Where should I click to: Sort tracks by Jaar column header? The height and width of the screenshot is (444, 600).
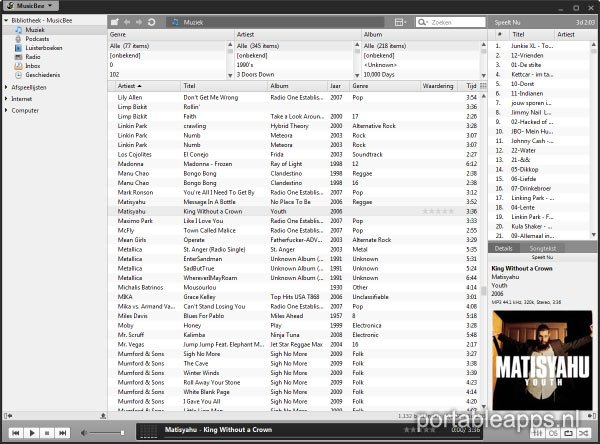click(x=336, y=87)
